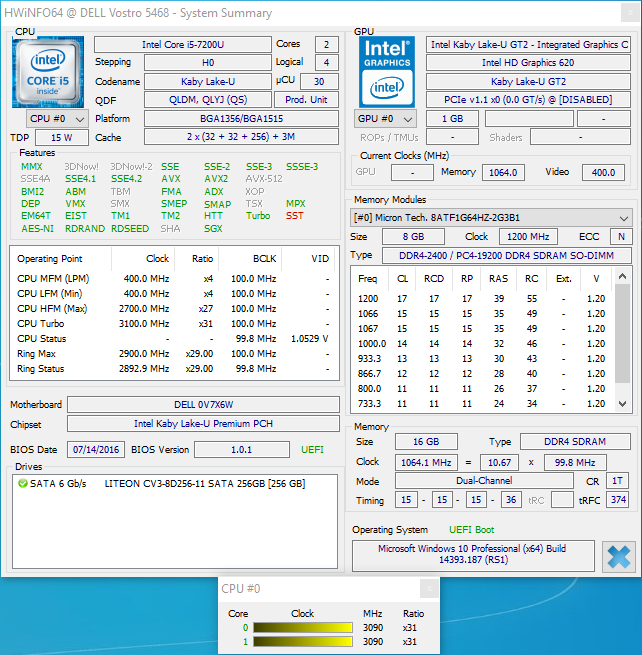
Task: Close the HWiNFO64 System Summary window
Action: click(630, 13)
